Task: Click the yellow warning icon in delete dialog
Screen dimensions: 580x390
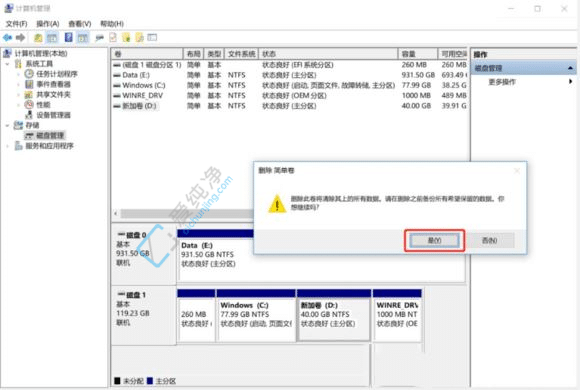Action: pos(277,204)
